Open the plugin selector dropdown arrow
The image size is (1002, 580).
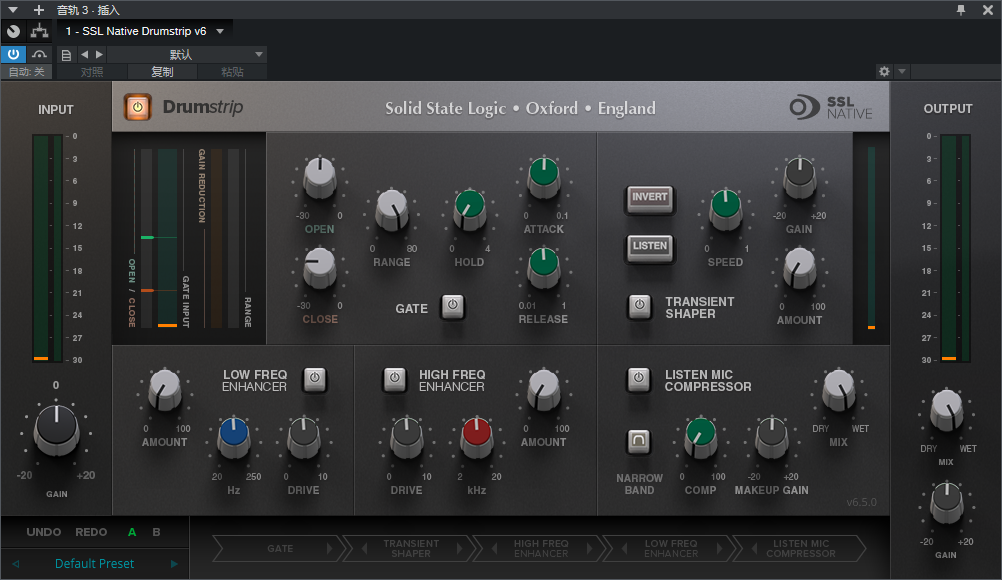[220, 31]
